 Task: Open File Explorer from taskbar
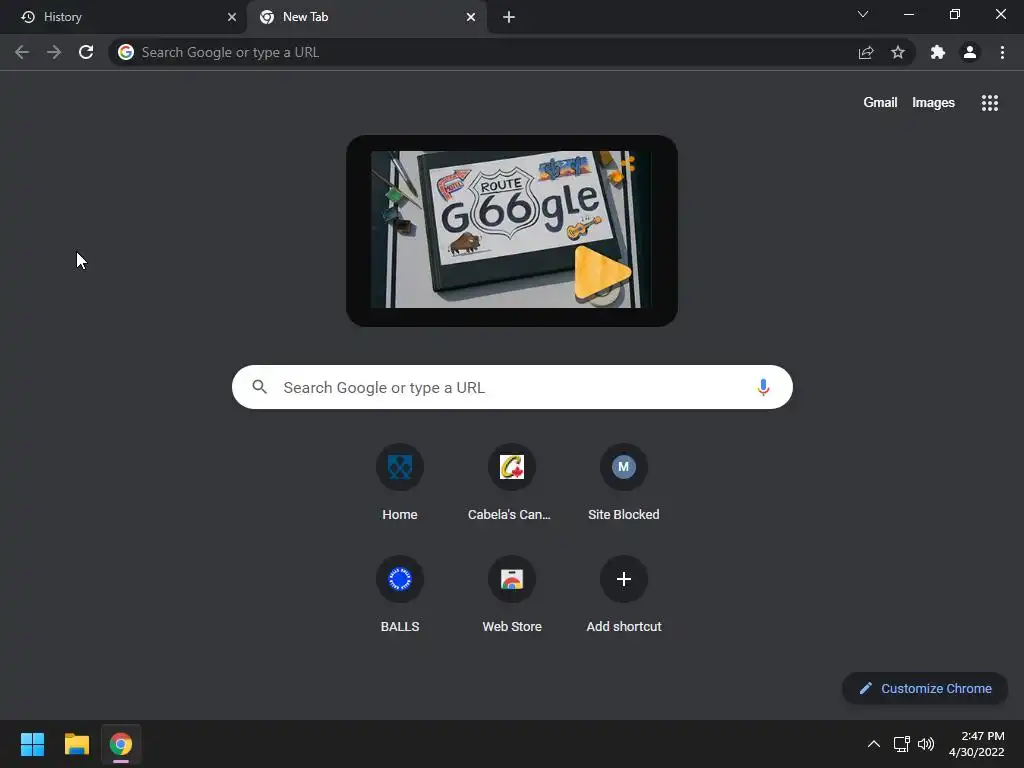[76, 744]
